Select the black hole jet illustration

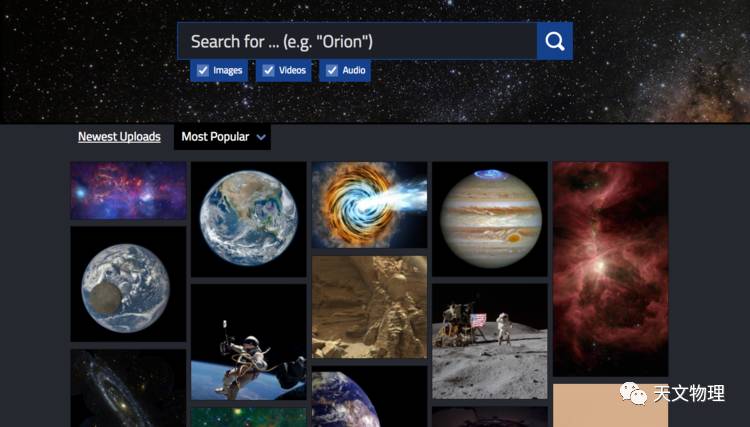(369, 205)
